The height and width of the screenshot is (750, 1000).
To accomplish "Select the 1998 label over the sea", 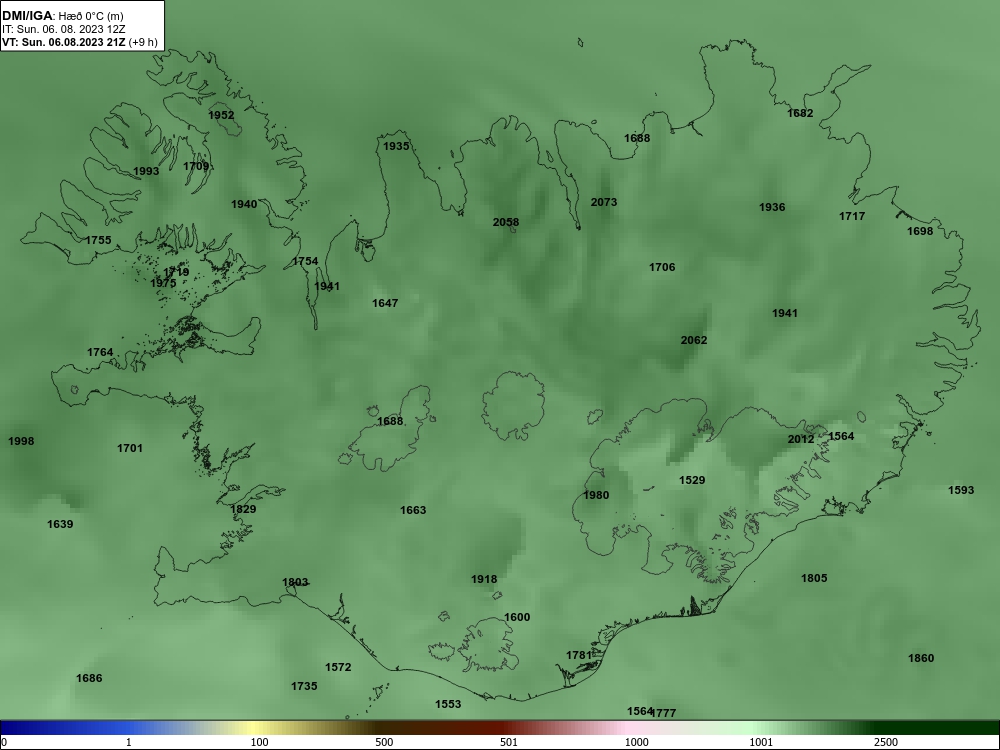I will pos(21,441).
